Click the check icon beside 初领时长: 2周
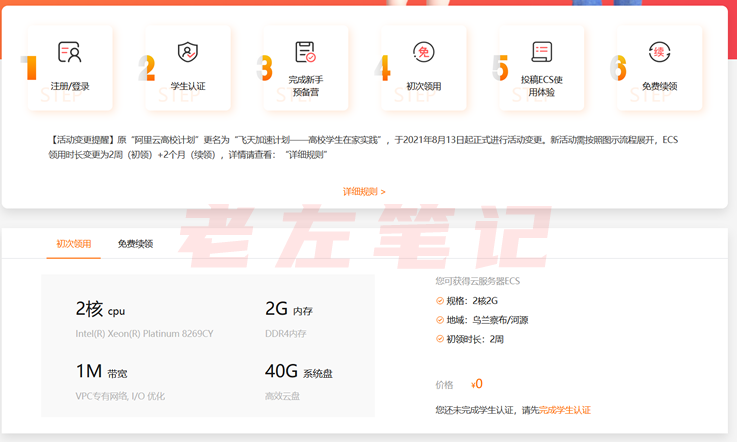 [440, 339]
